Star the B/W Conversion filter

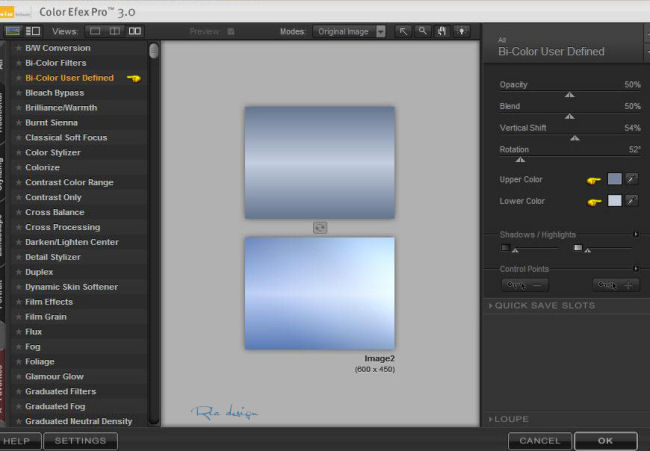tap(19, 48)
